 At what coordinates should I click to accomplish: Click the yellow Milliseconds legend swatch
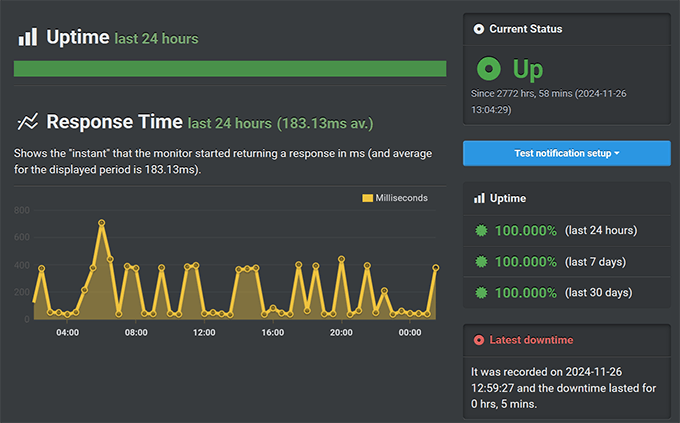tap(367, 198)
